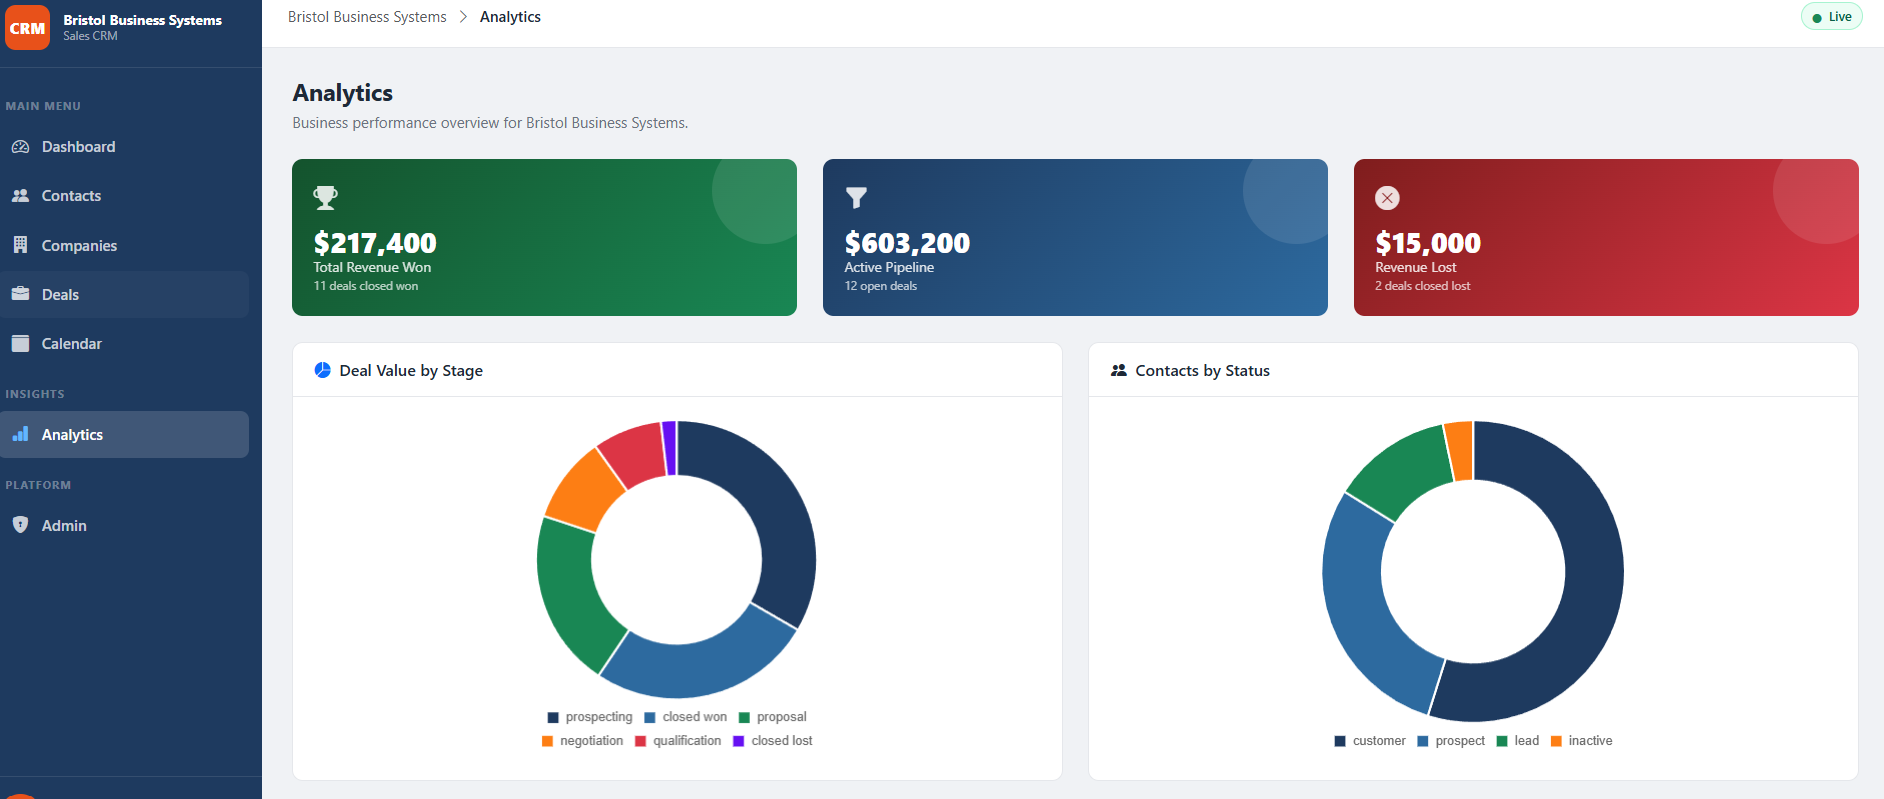Click the $603,200 Active Pipeline value

tap(907, 243)
